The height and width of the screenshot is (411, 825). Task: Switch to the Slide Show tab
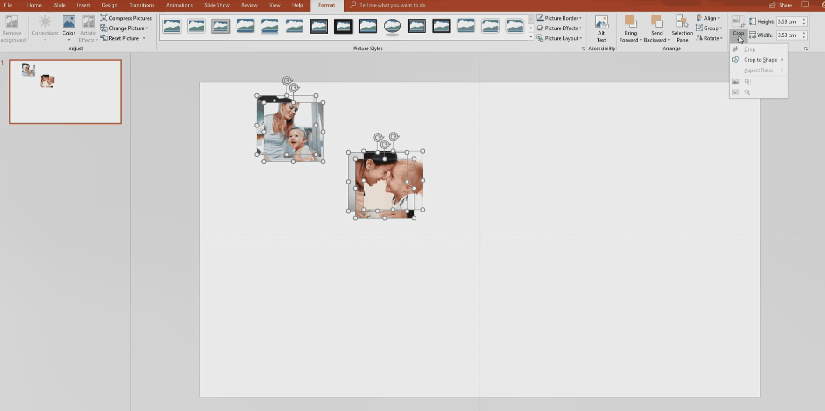point(218,5)
